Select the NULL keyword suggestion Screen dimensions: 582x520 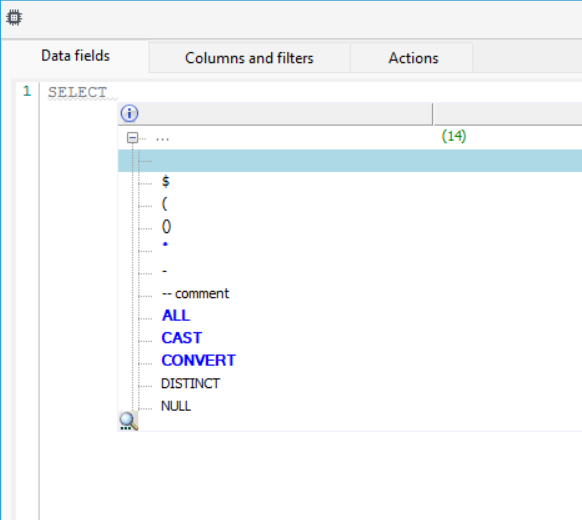[176, 406]
